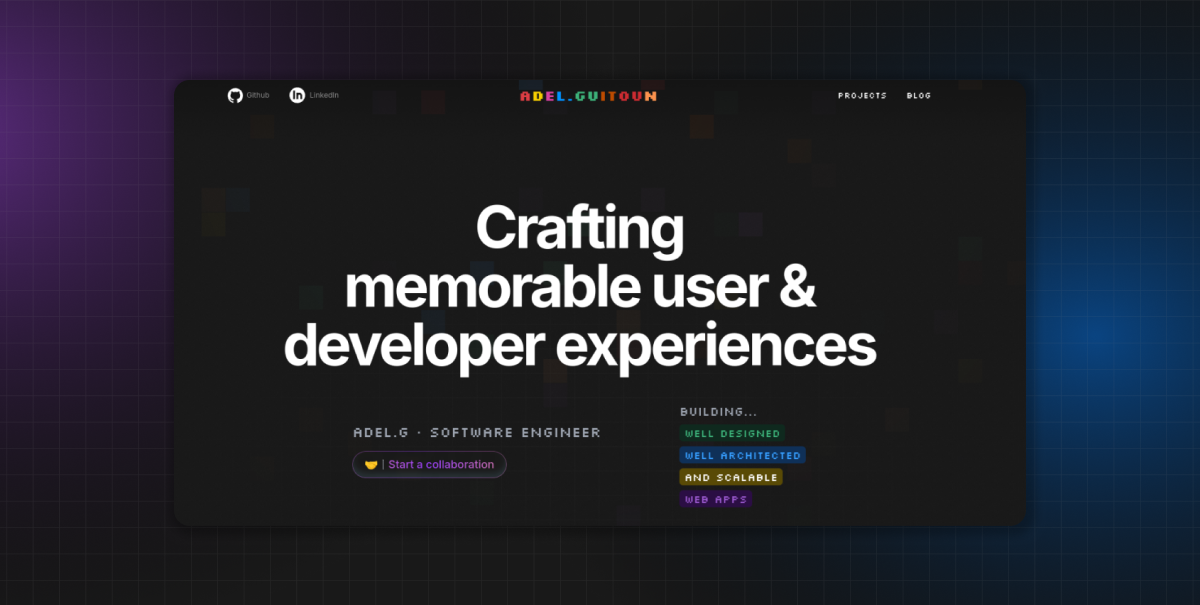The image size is (1200, 605).
Task: Click the 'memorable user &' headline line
Action: click(x=580, y=287)
